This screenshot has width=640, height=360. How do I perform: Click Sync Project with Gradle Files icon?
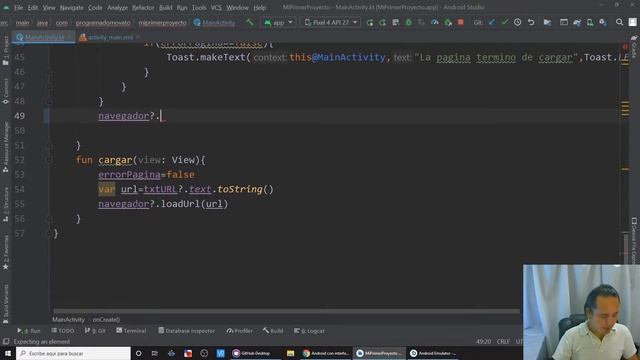tap(577, 22)
